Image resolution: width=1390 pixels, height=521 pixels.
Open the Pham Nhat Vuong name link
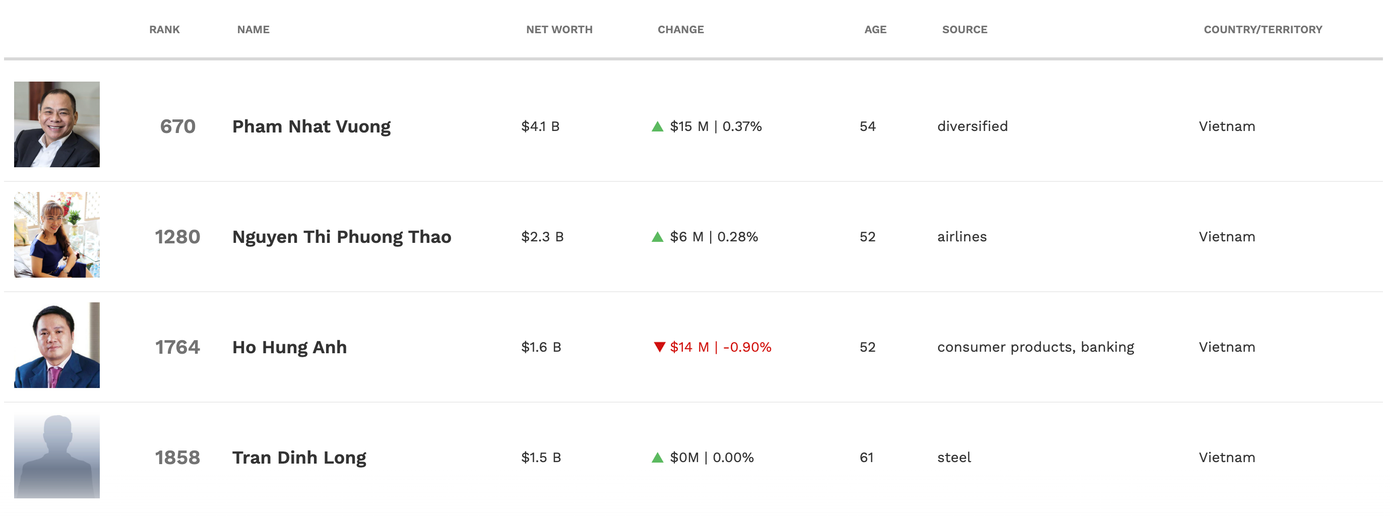(311, 127)
